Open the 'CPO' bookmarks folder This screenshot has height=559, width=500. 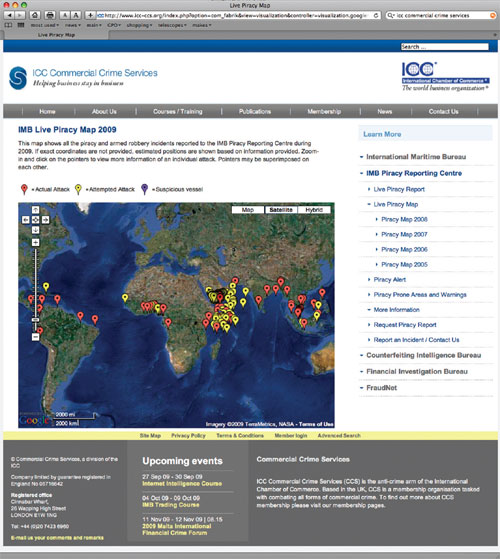pyautogui.click(x=114, y=25)
